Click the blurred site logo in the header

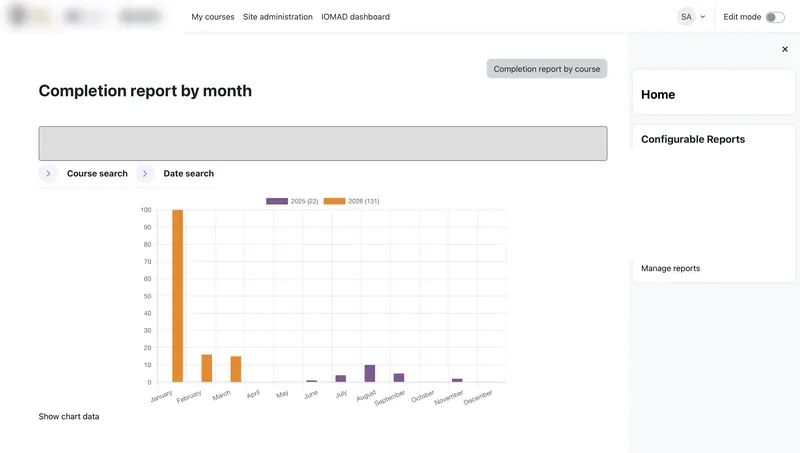point(85,16)
